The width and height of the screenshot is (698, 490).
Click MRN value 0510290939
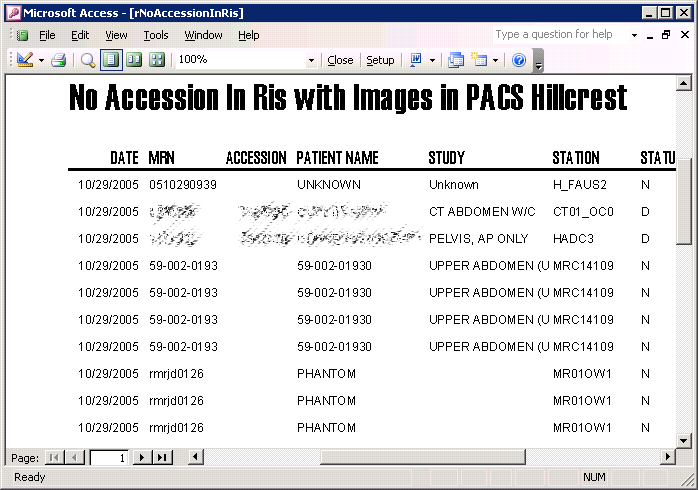[x=183, y=185]
